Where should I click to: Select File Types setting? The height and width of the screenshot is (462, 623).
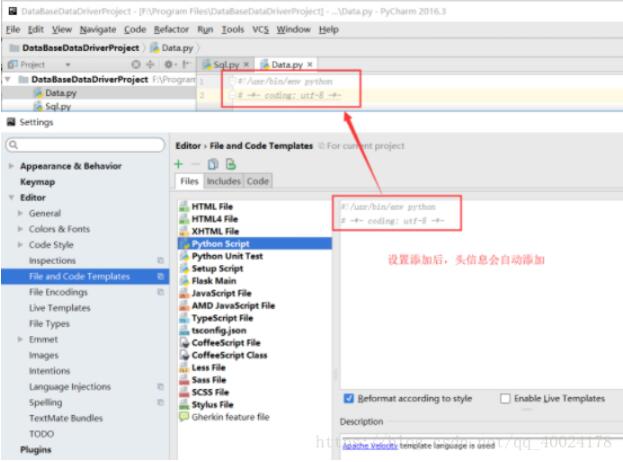[49, 324]
